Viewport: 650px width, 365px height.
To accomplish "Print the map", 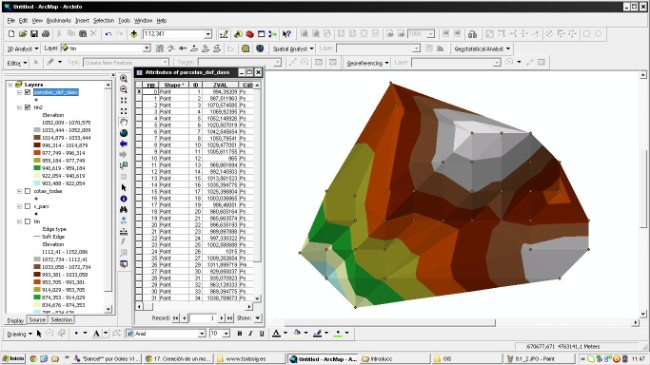I will coord(46,34).
